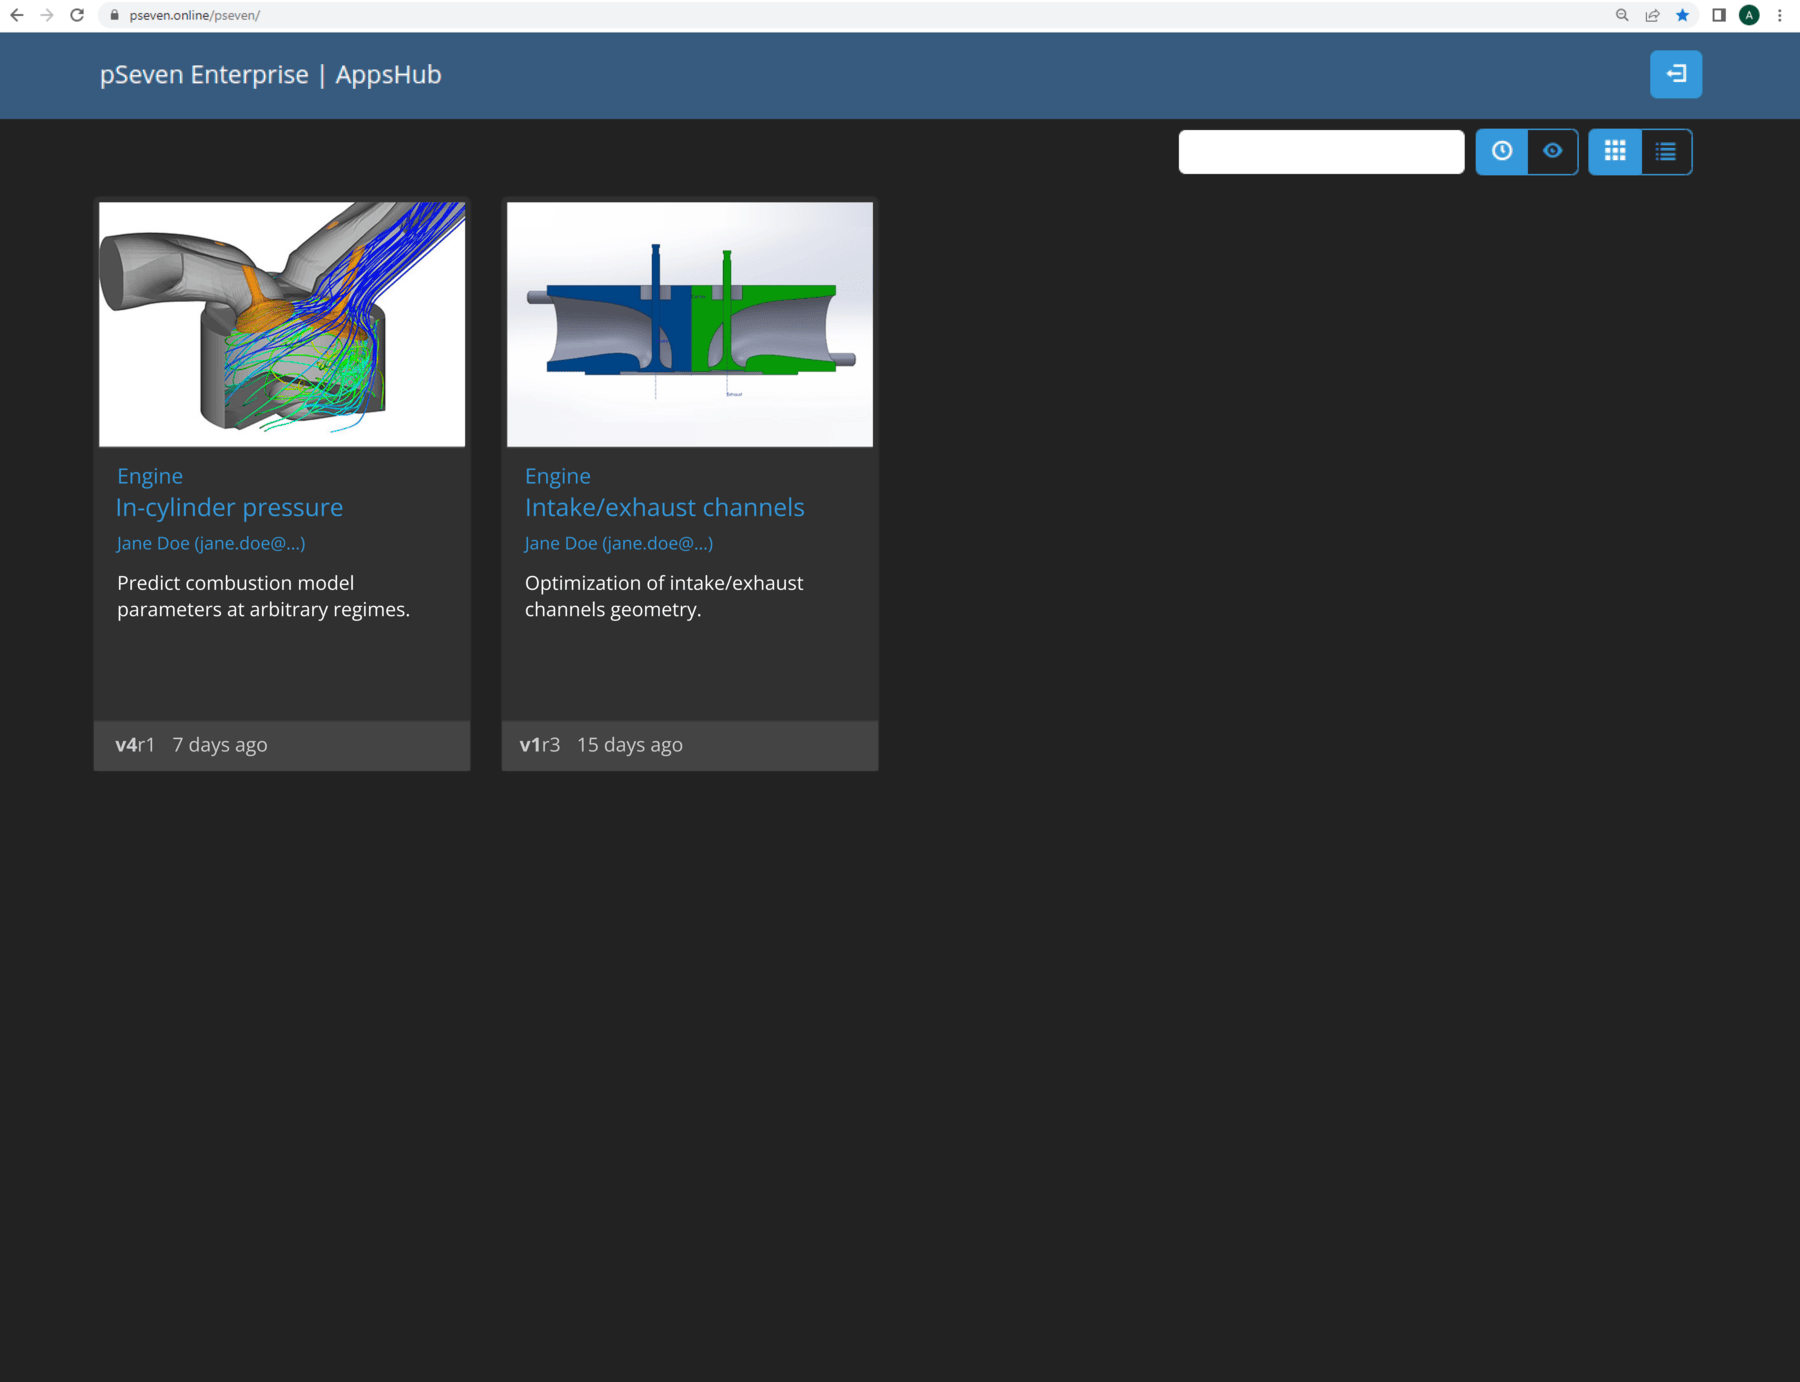
Task: Click the pseven.online address bar
Action: (x=850, y=15)
